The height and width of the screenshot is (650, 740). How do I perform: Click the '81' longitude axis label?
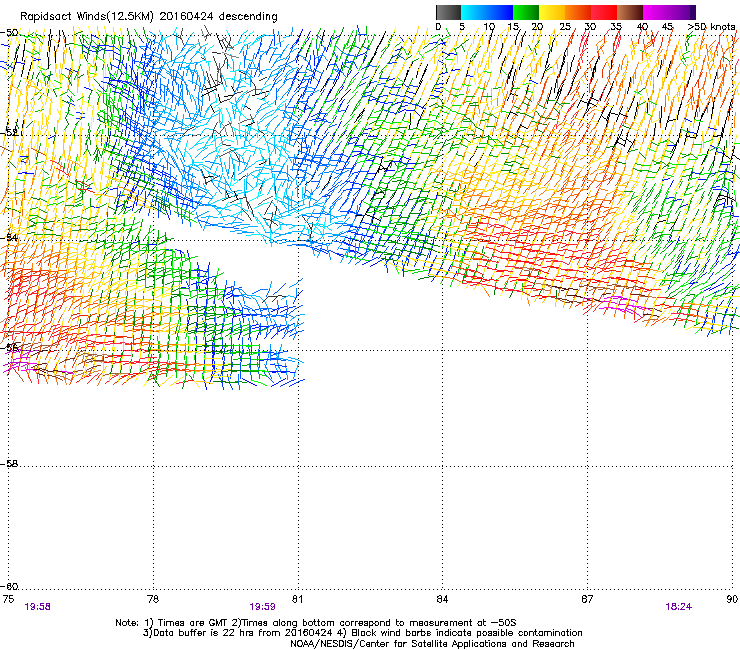coord(297,599)
